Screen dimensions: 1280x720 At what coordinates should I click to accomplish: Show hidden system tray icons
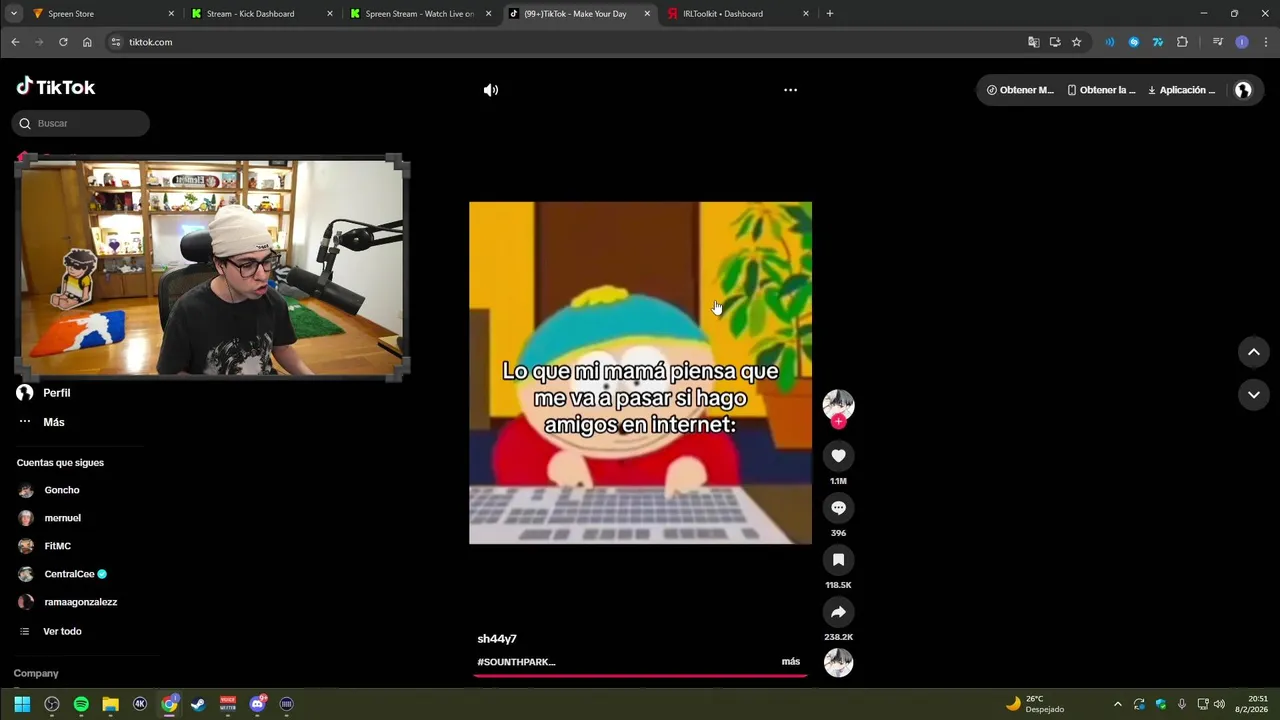pyautogui.click(x=1117, y=704)
